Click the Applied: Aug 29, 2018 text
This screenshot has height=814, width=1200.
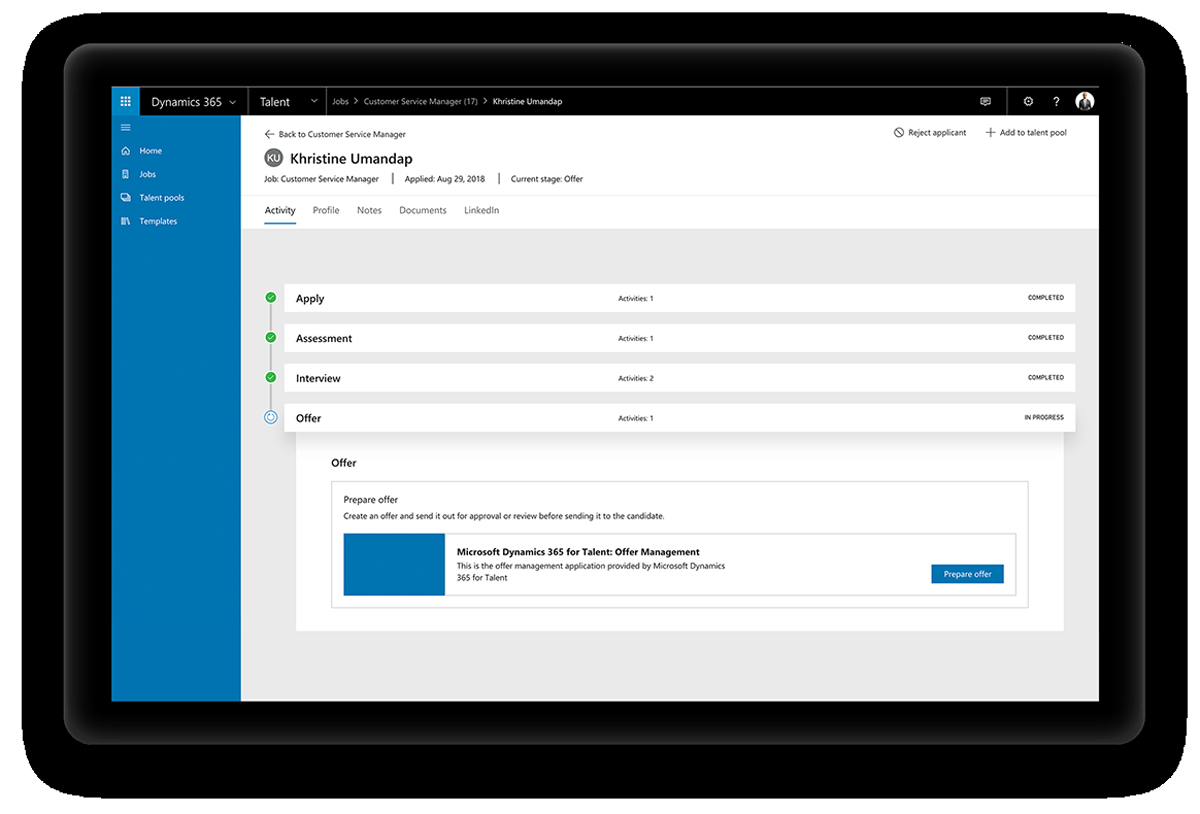(445, 179)
